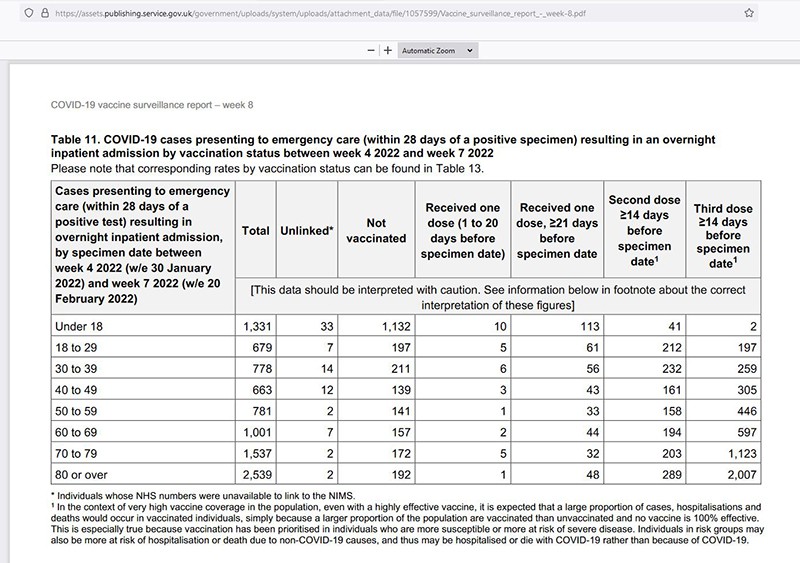The width and height of the screenshot is (800, 563).
Task: Zoom out the PDF with minus button
Action: [x=371, y=49]
